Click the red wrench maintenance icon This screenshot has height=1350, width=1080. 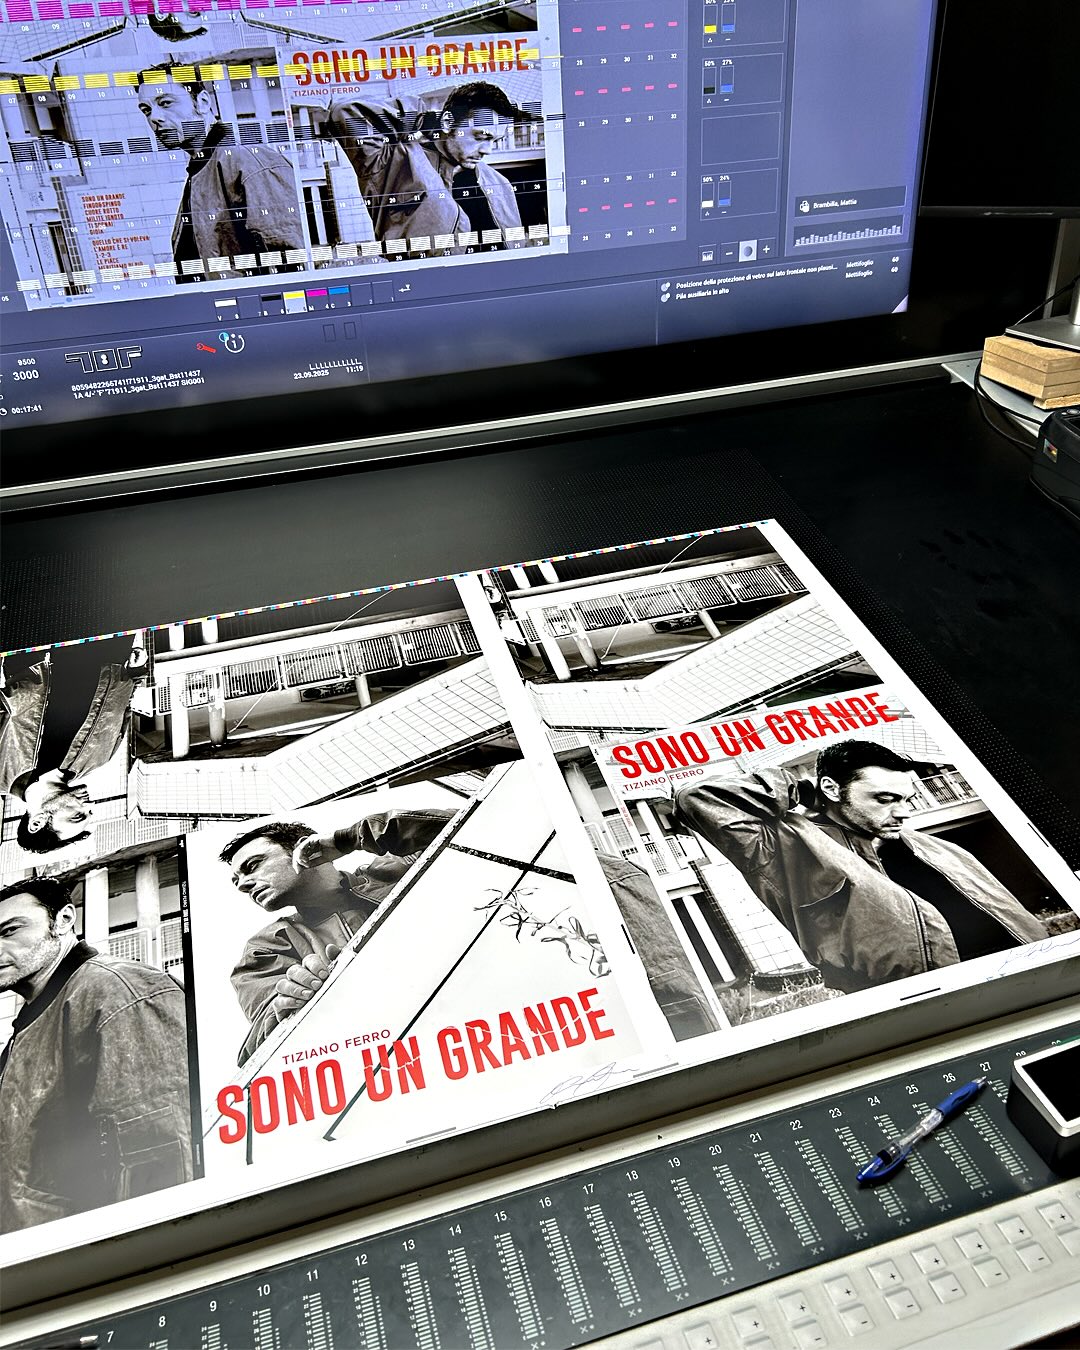206,347
